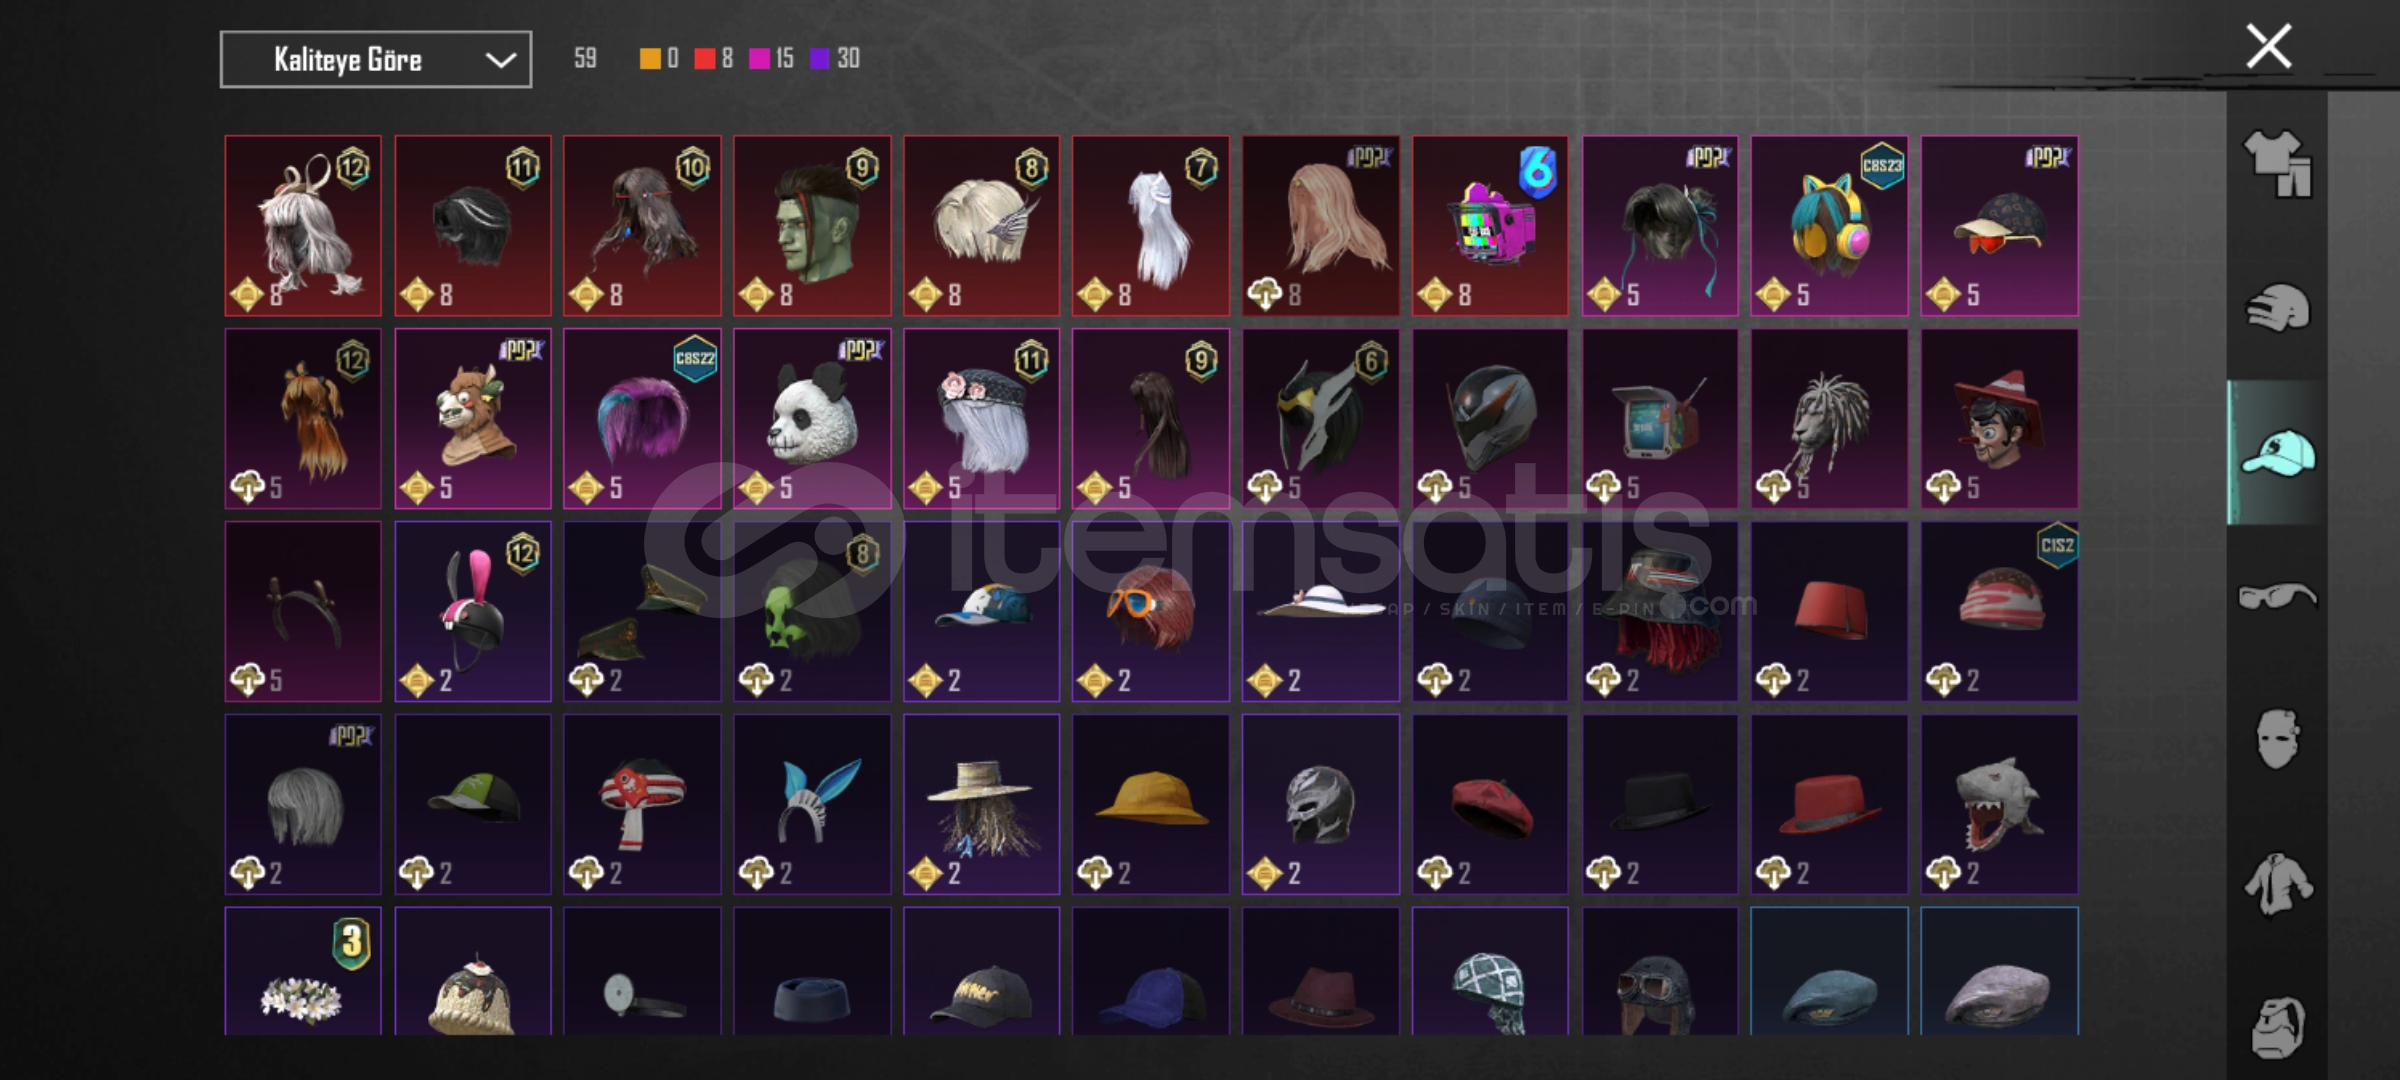This screenshot has width=2400, height=1080.
Task: Open the outfits category icon in sidebar
Action: [2277, 164]
